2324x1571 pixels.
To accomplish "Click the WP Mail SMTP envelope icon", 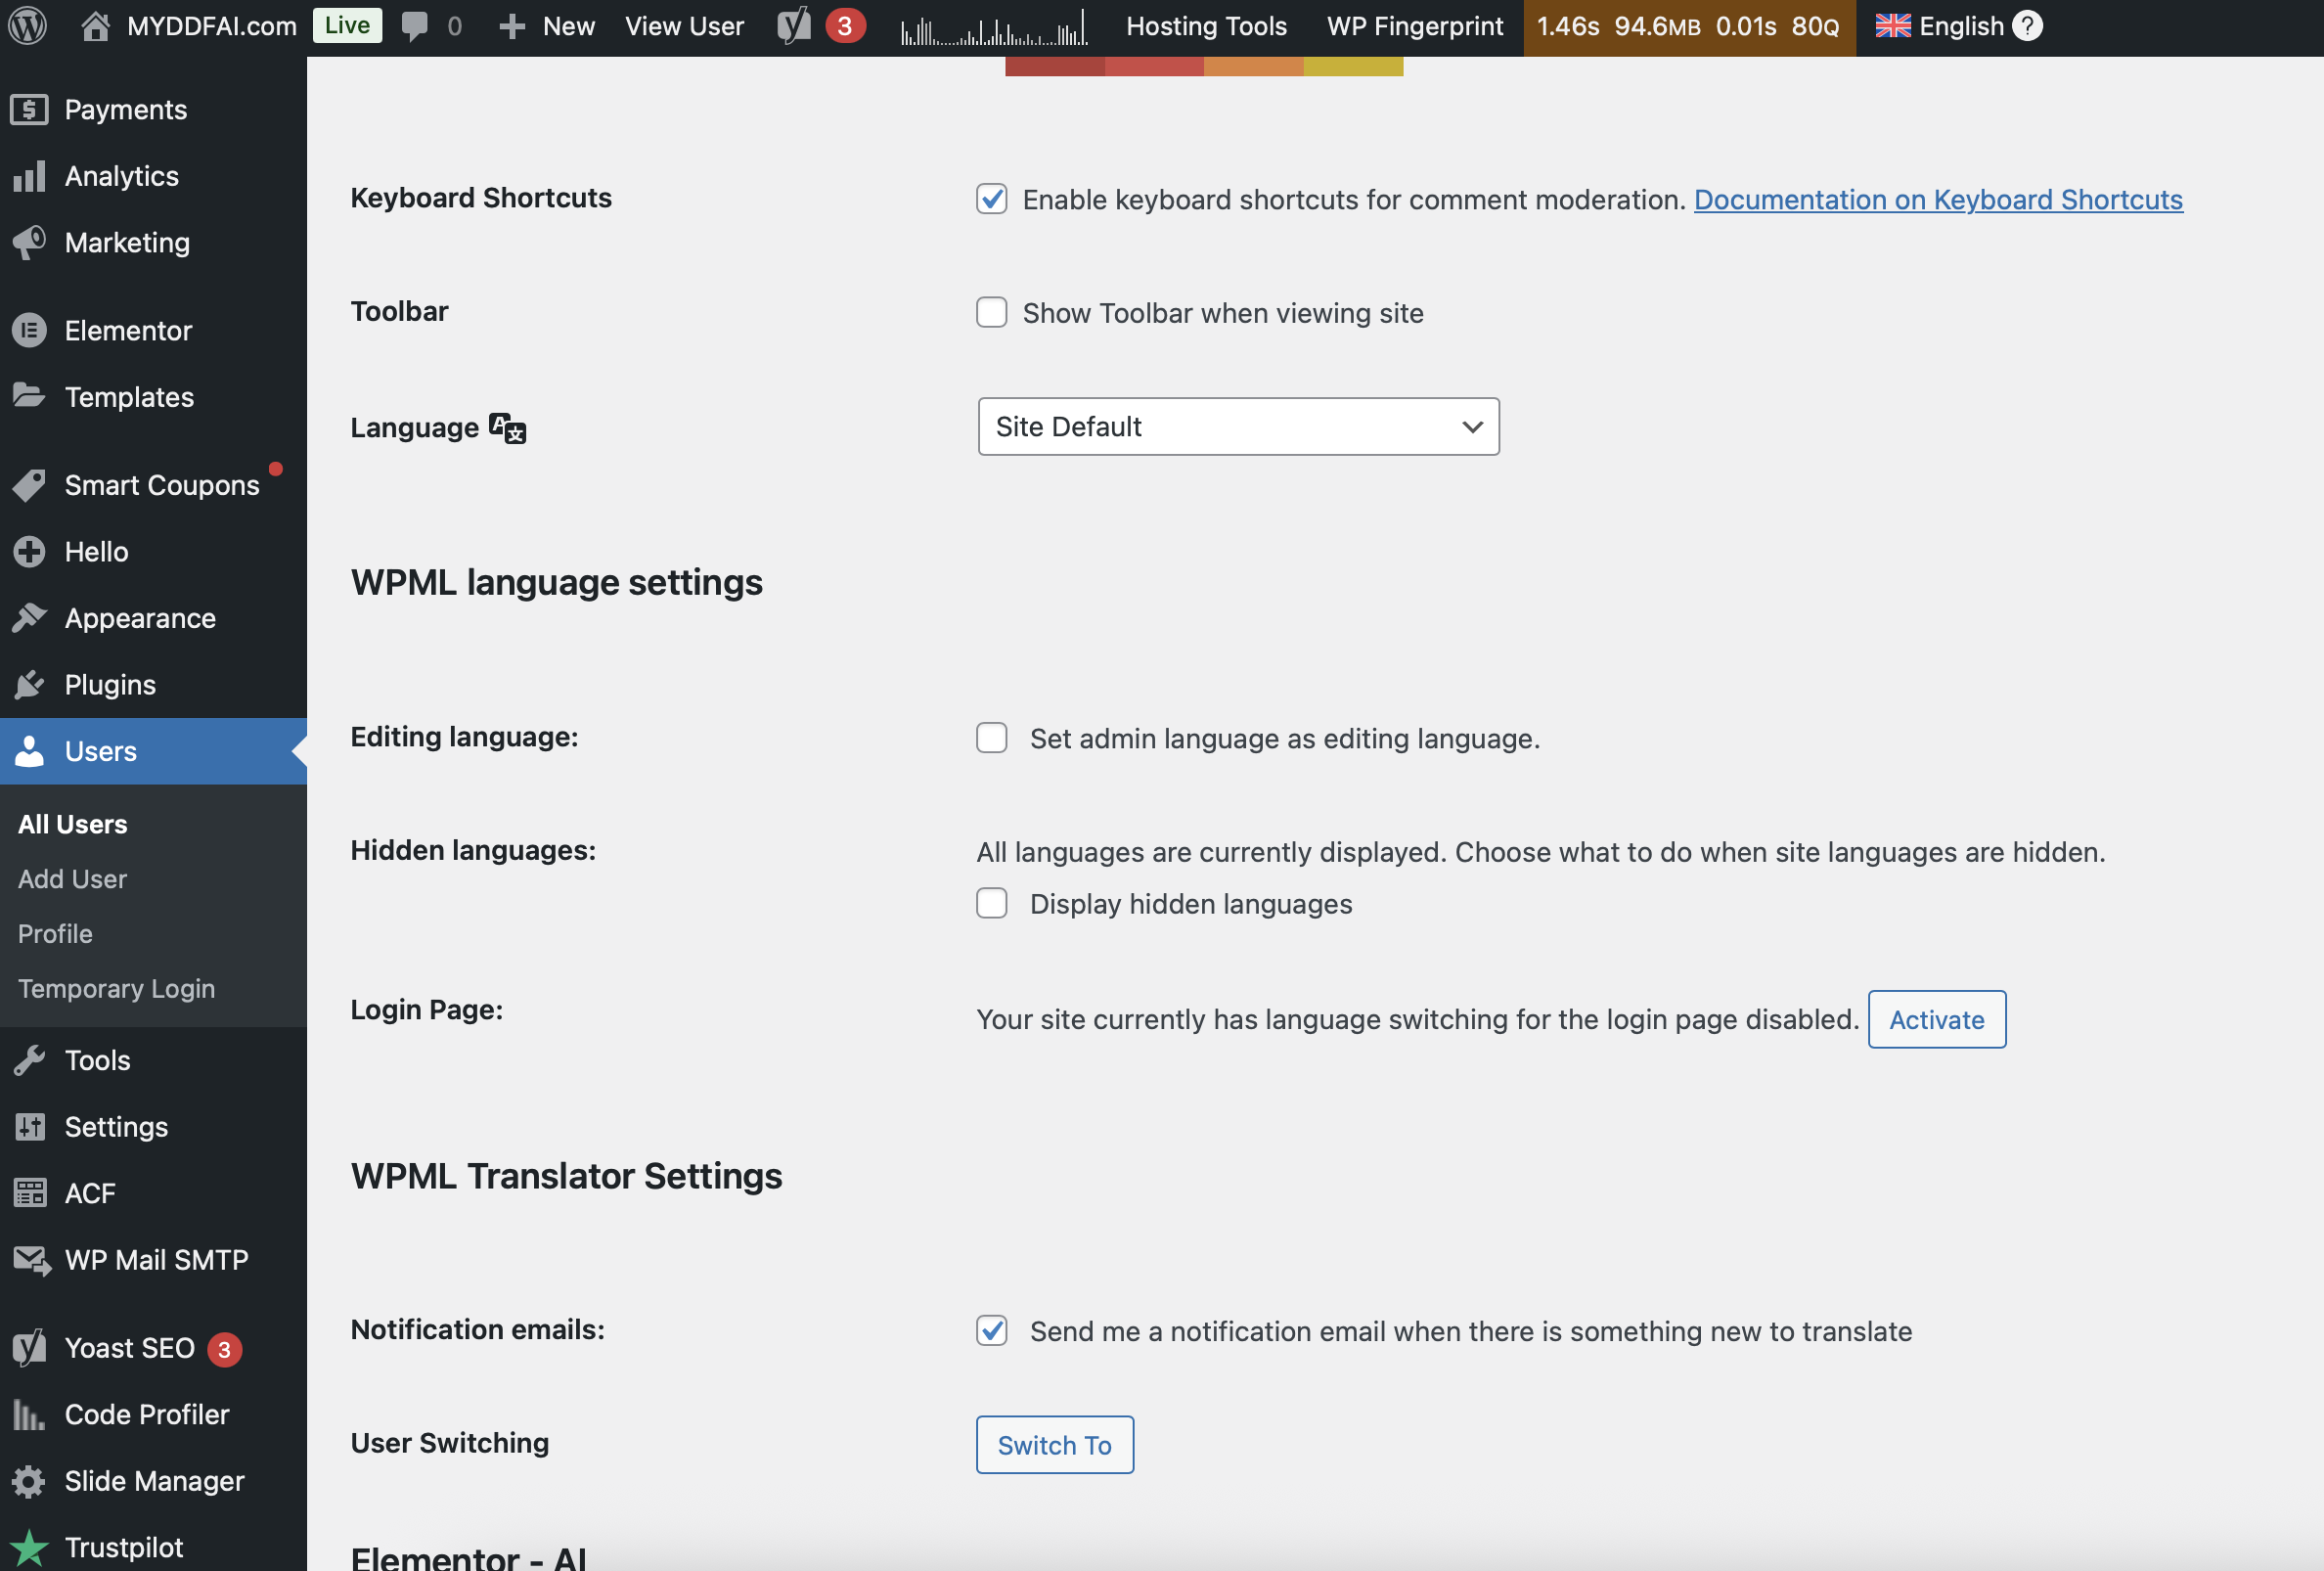I will coord(31,1261).
